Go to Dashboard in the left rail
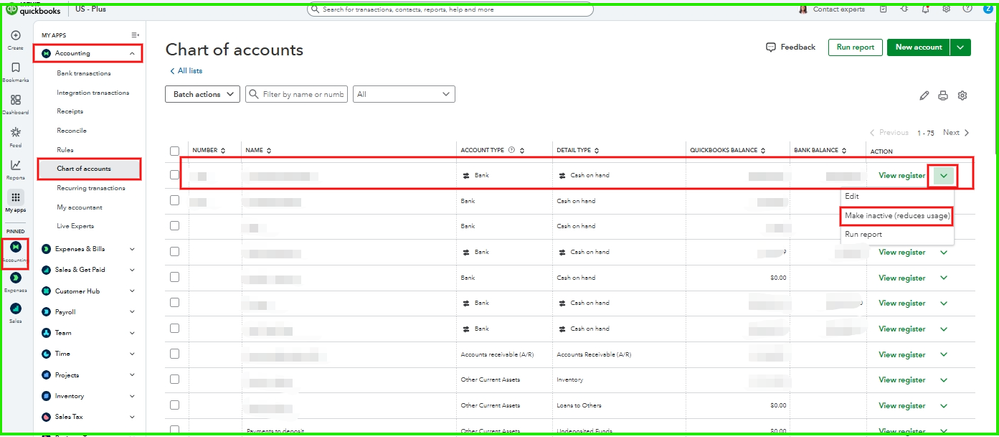Screen dimensions: 999x437 [16, 100]
